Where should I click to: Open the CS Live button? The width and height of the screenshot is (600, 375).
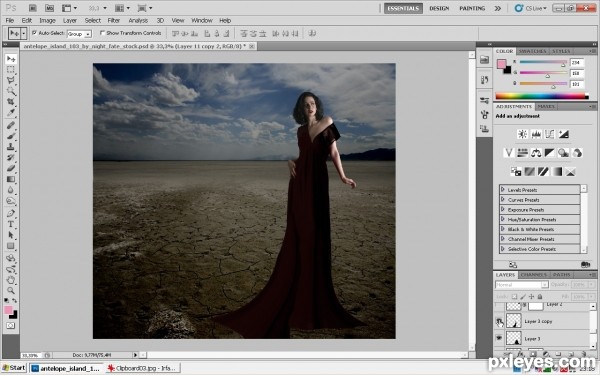(x=531, y=8)
